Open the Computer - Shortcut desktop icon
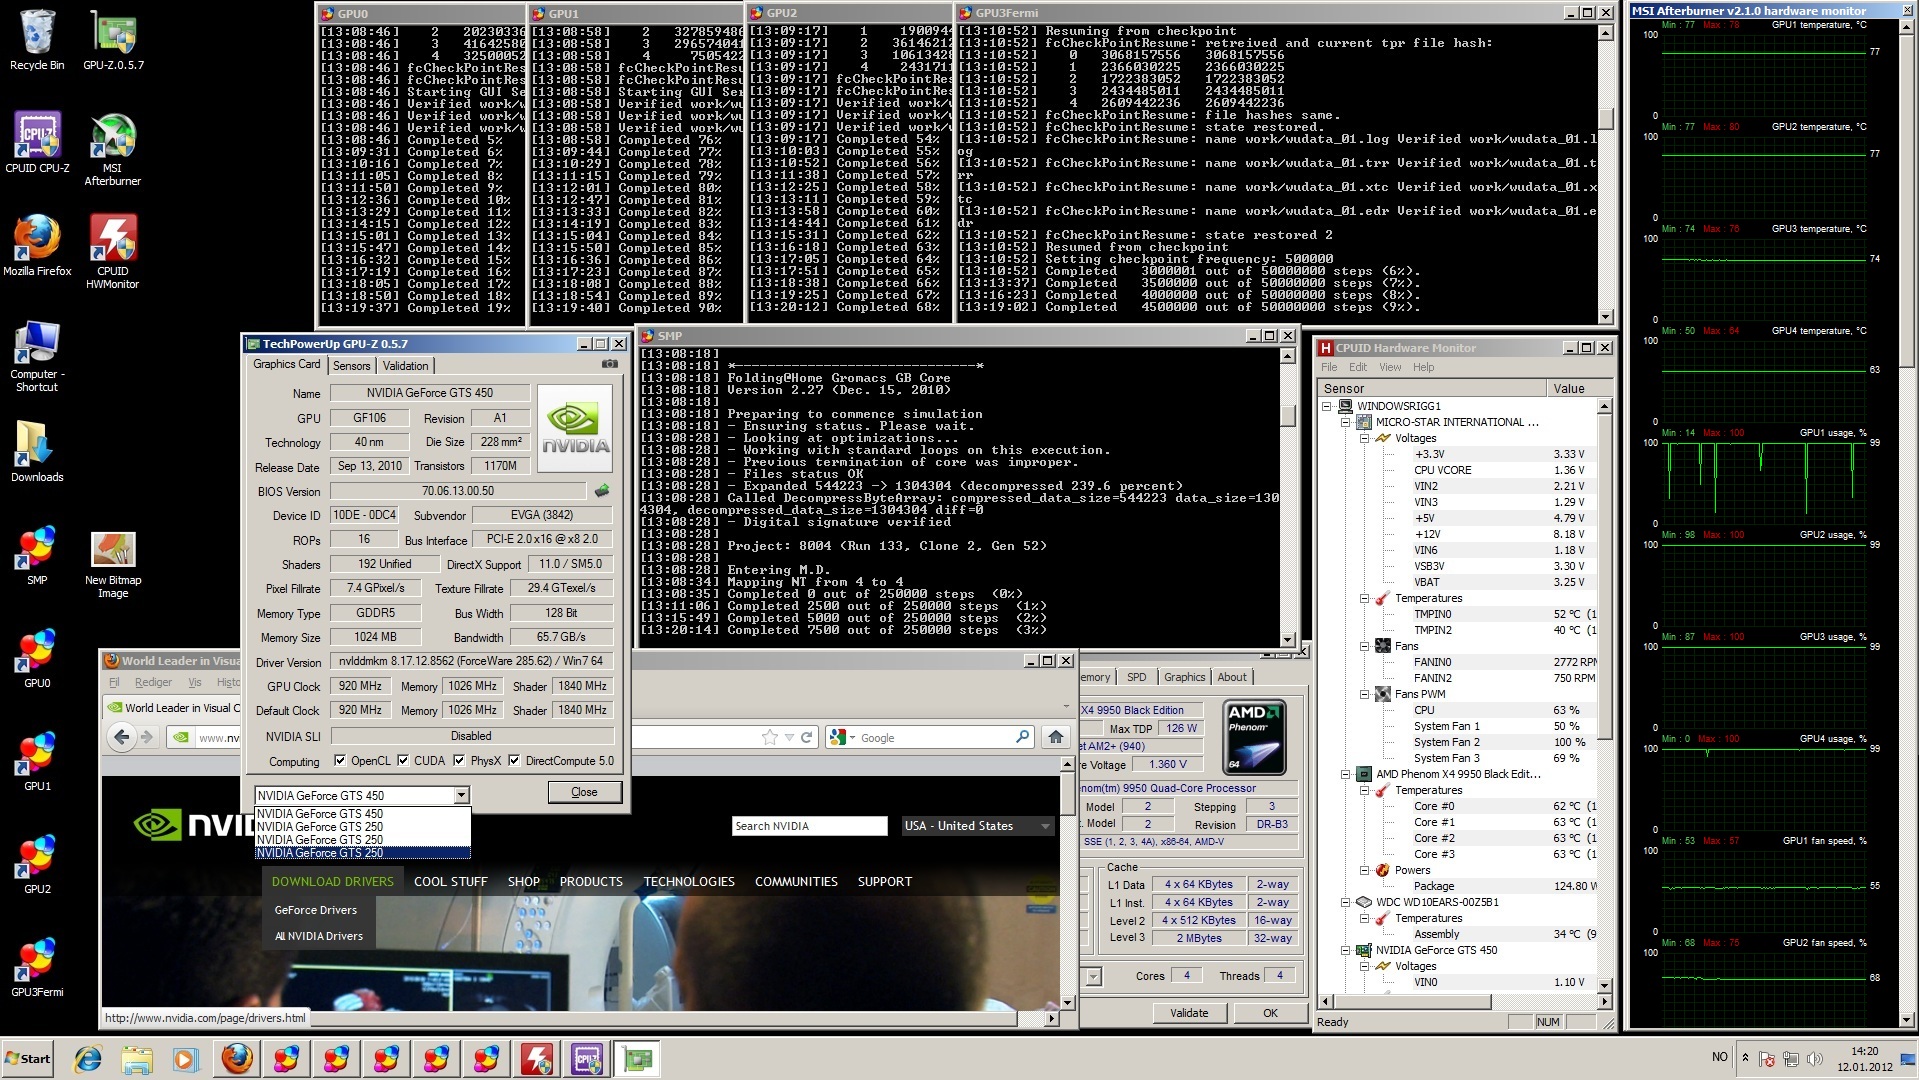 pyautogui.click(x=37, y=356)
